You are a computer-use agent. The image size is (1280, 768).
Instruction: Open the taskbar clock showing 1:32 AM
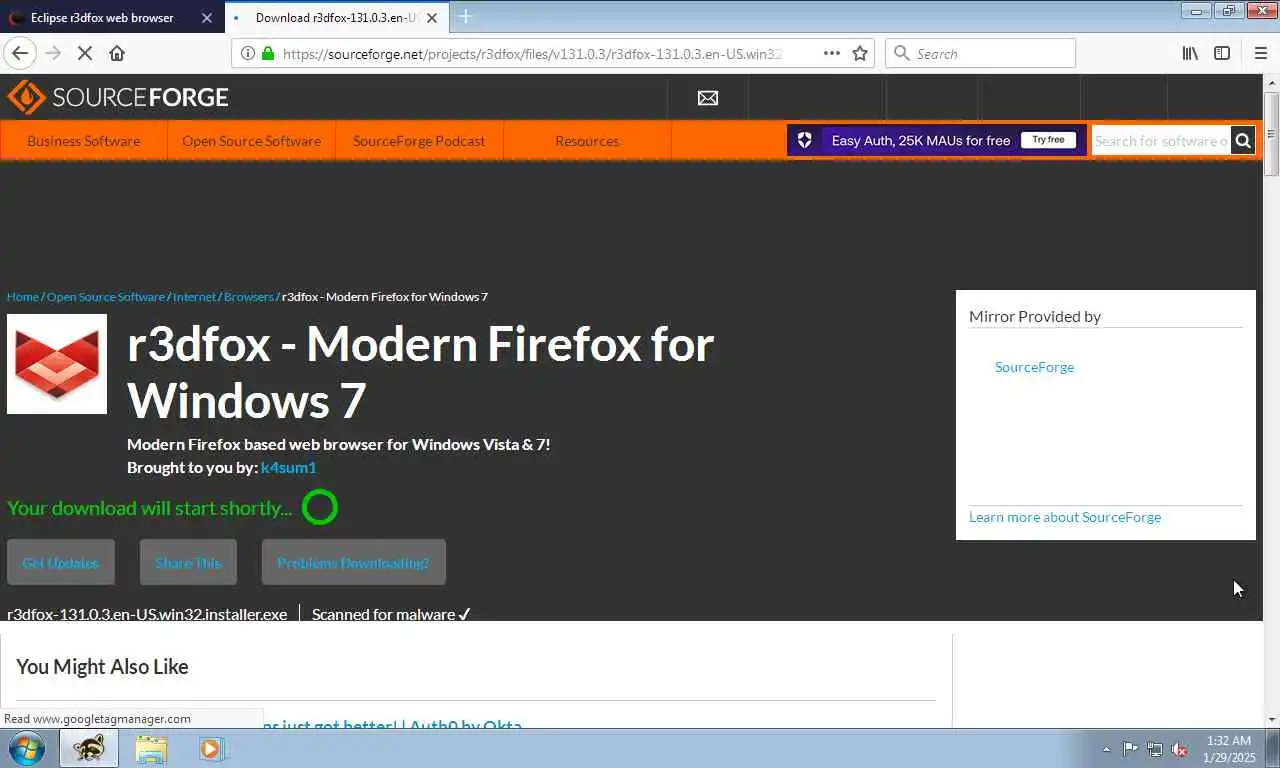pyautogui.click(x=1229, y=749)
